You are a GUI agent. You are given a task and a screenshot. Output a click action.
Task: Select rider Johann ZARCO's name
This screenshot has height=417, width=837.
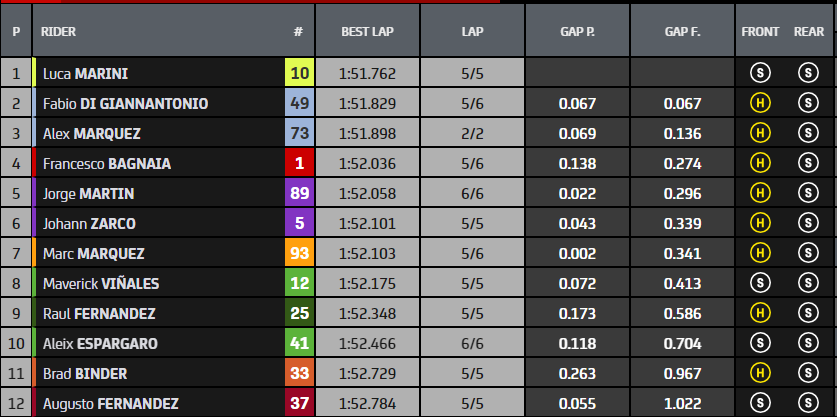click(x=88, y=224)
